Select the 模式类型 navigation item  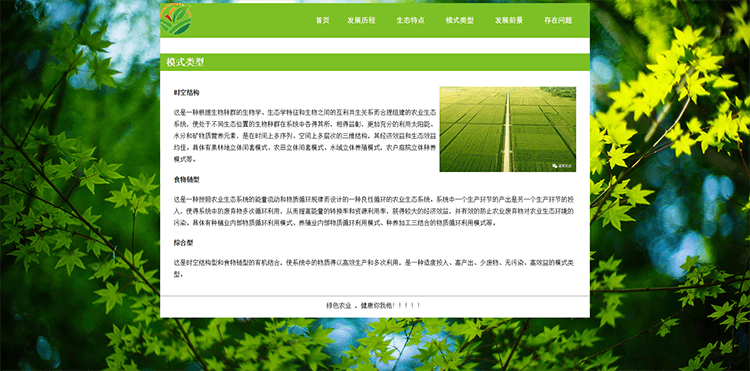click(x=460, y=21)
